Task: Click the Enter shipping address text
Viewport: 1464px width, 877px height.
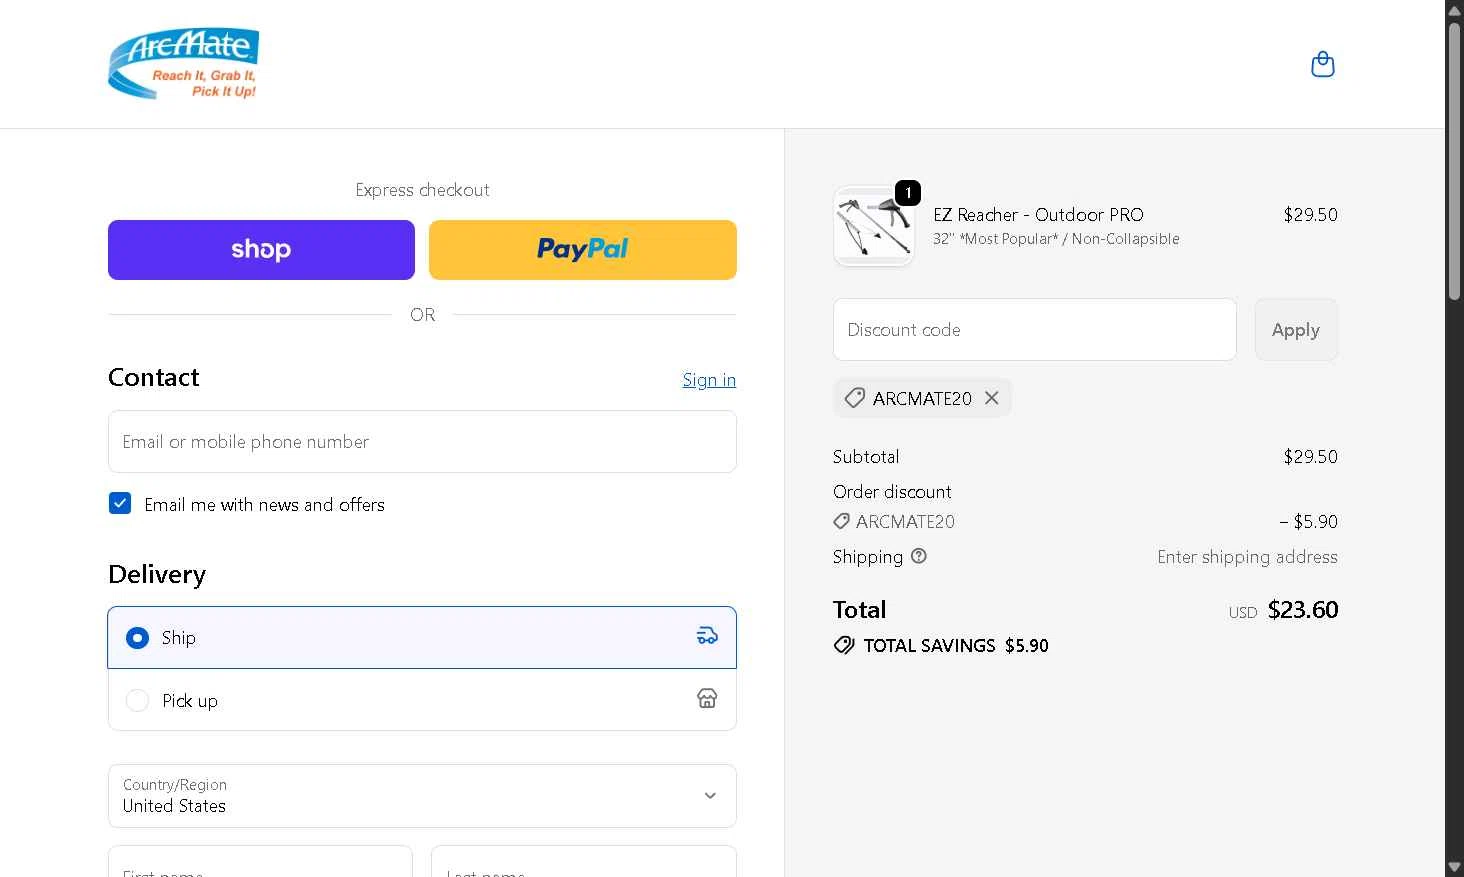Action: pos(1247,557)
